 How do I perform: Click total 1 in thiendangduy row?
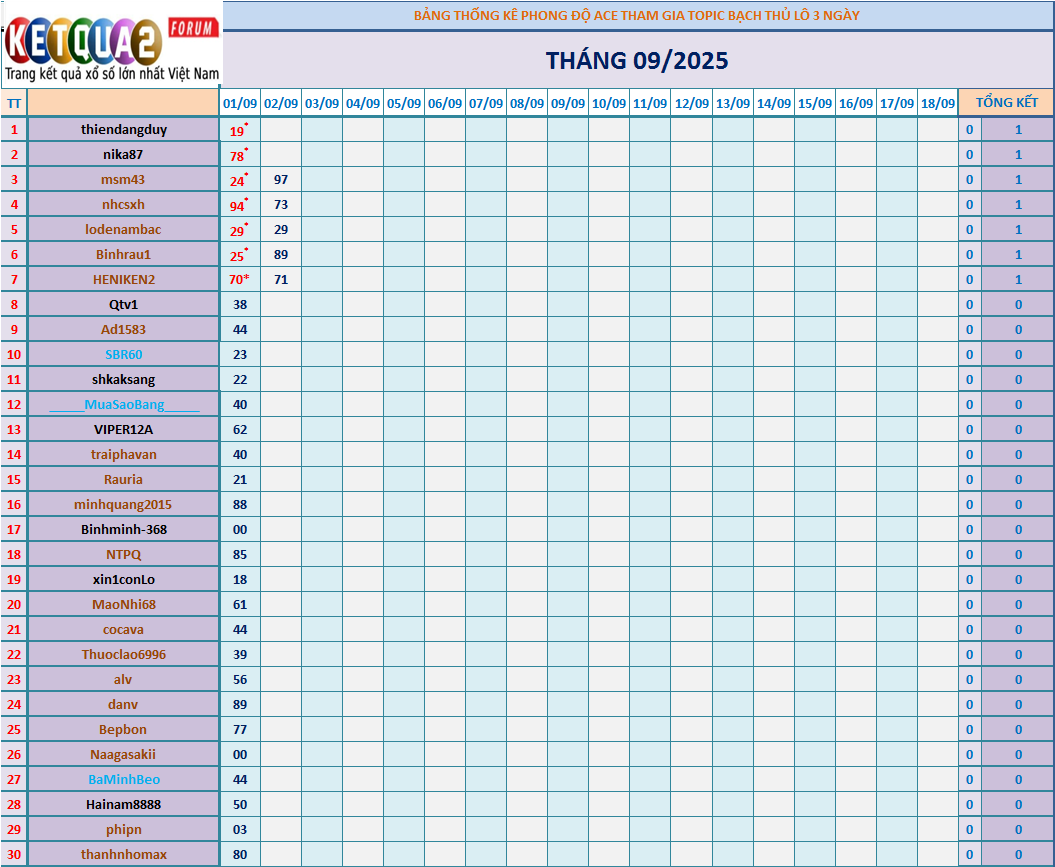tap(1018, 129)
